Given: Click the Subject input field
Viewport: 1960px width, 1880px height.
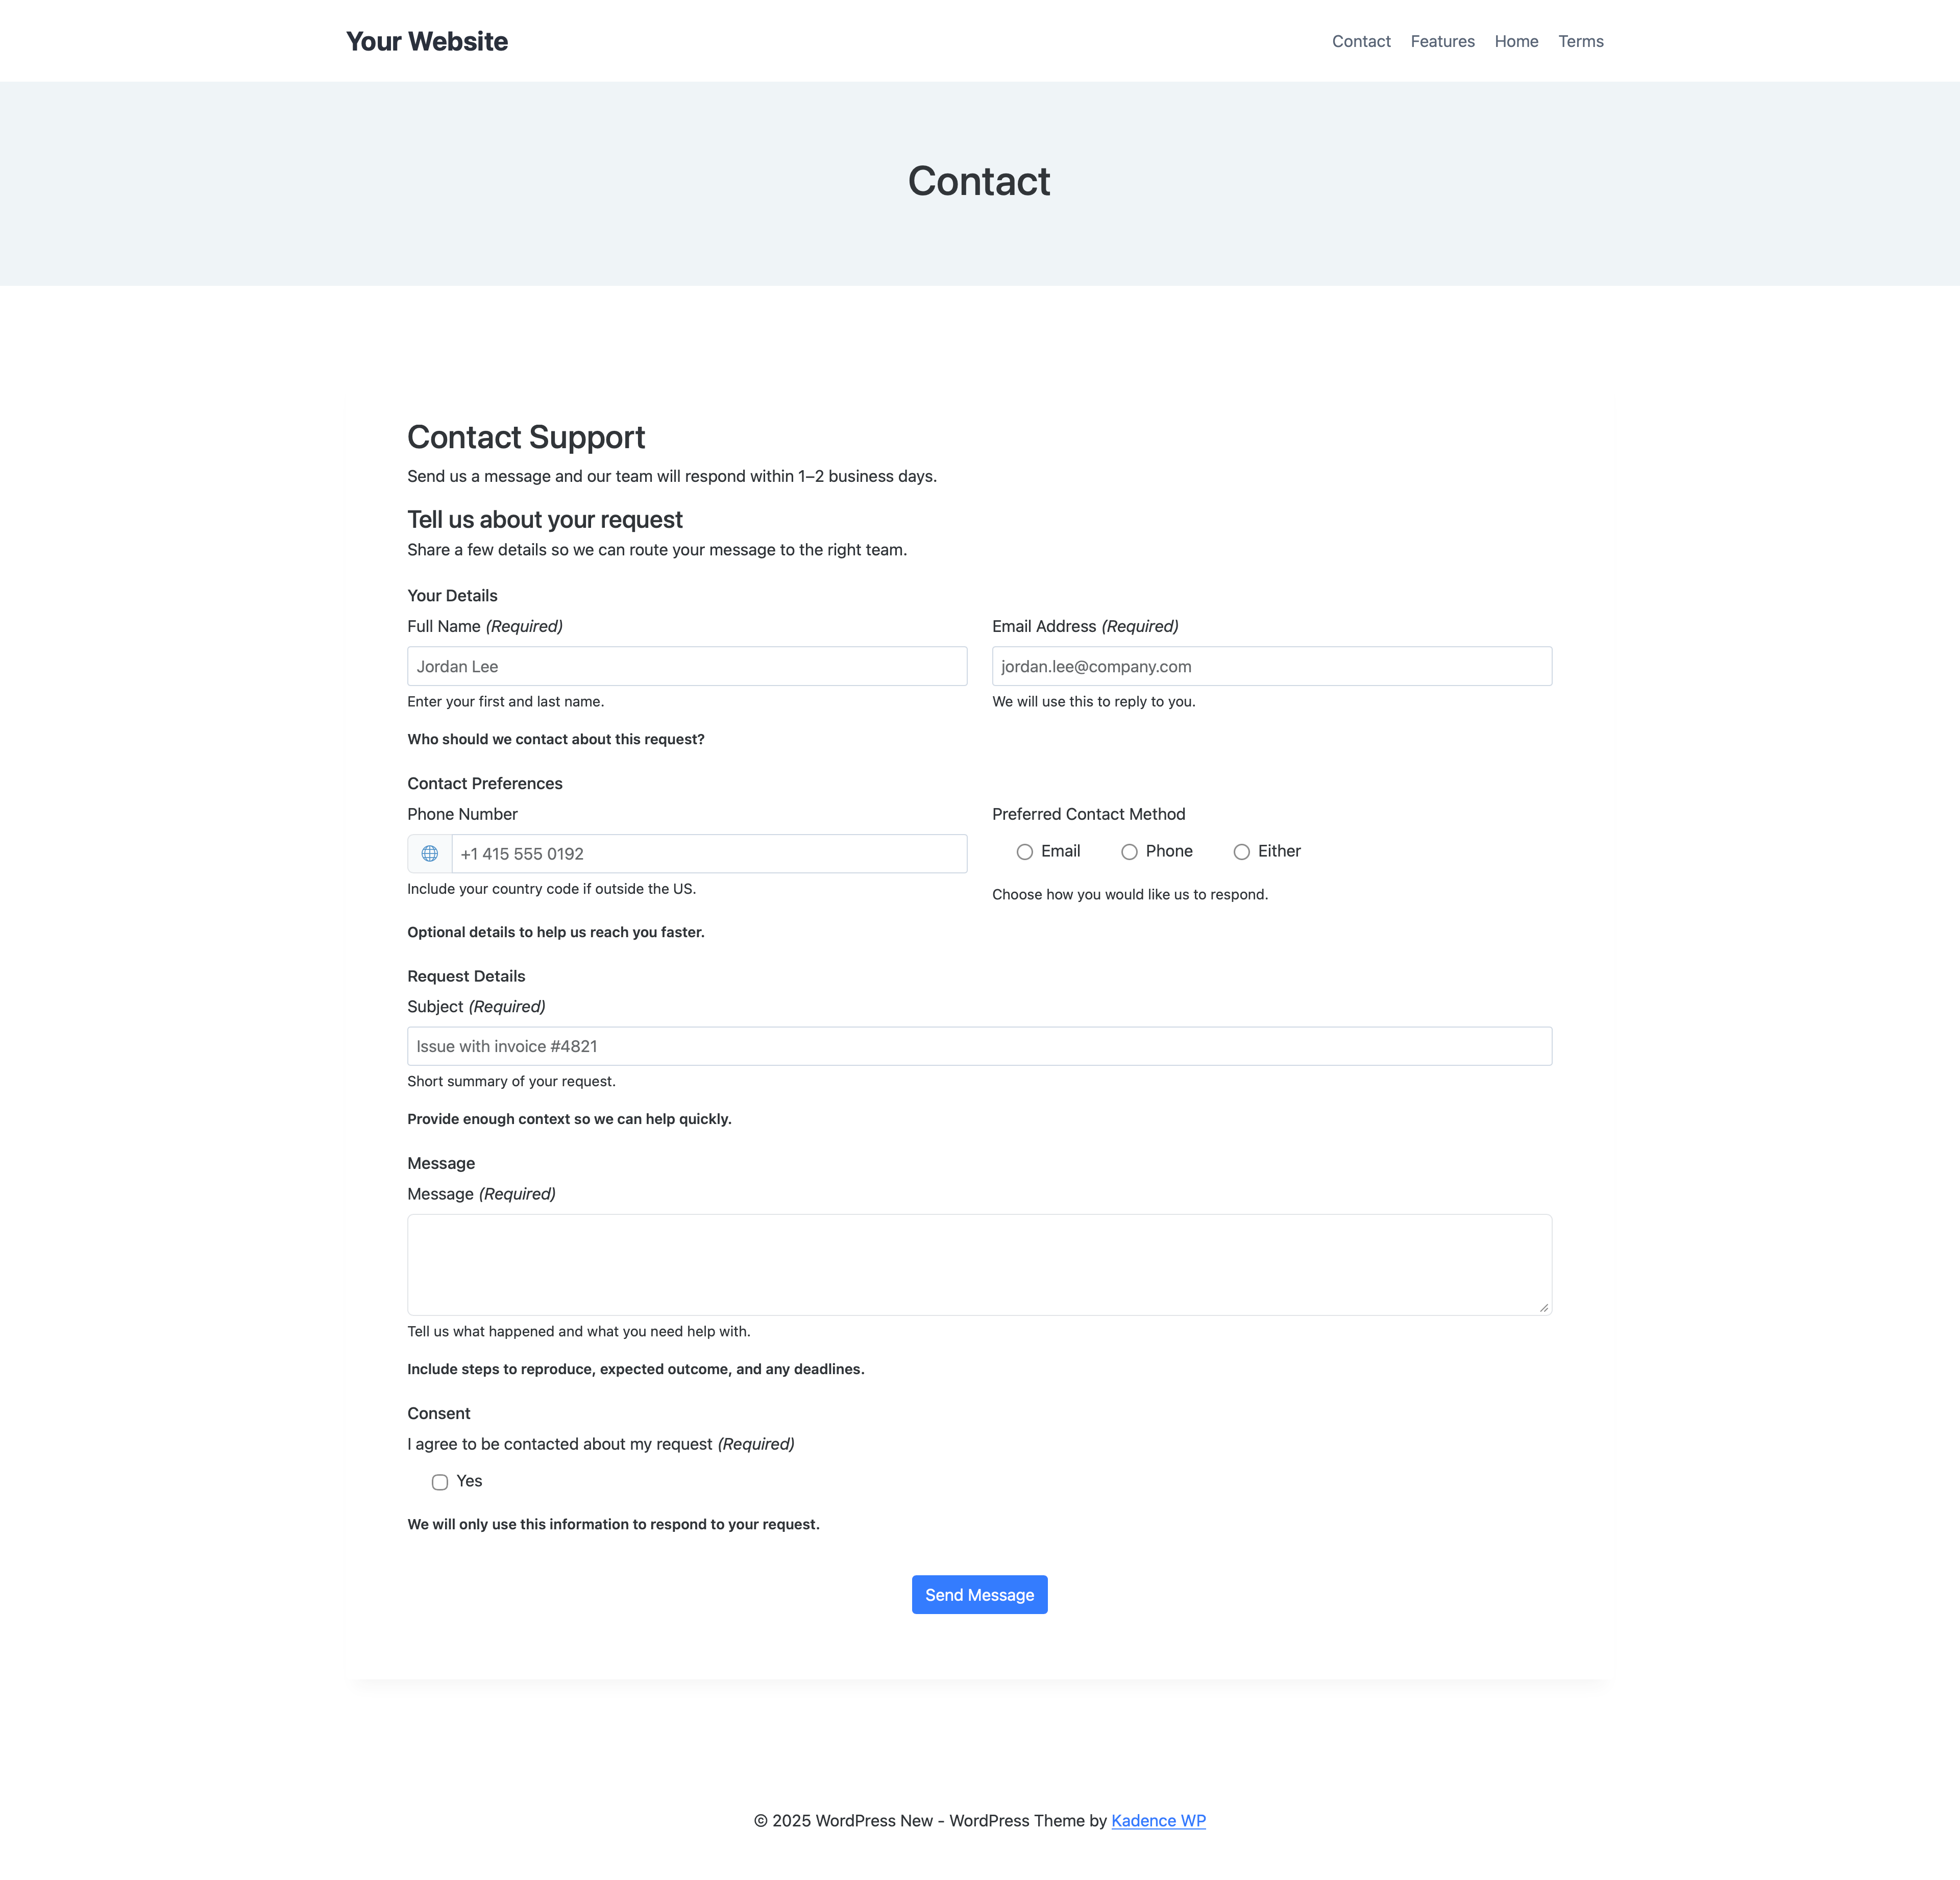Looking at the screenshot, I should (979, 1046).
